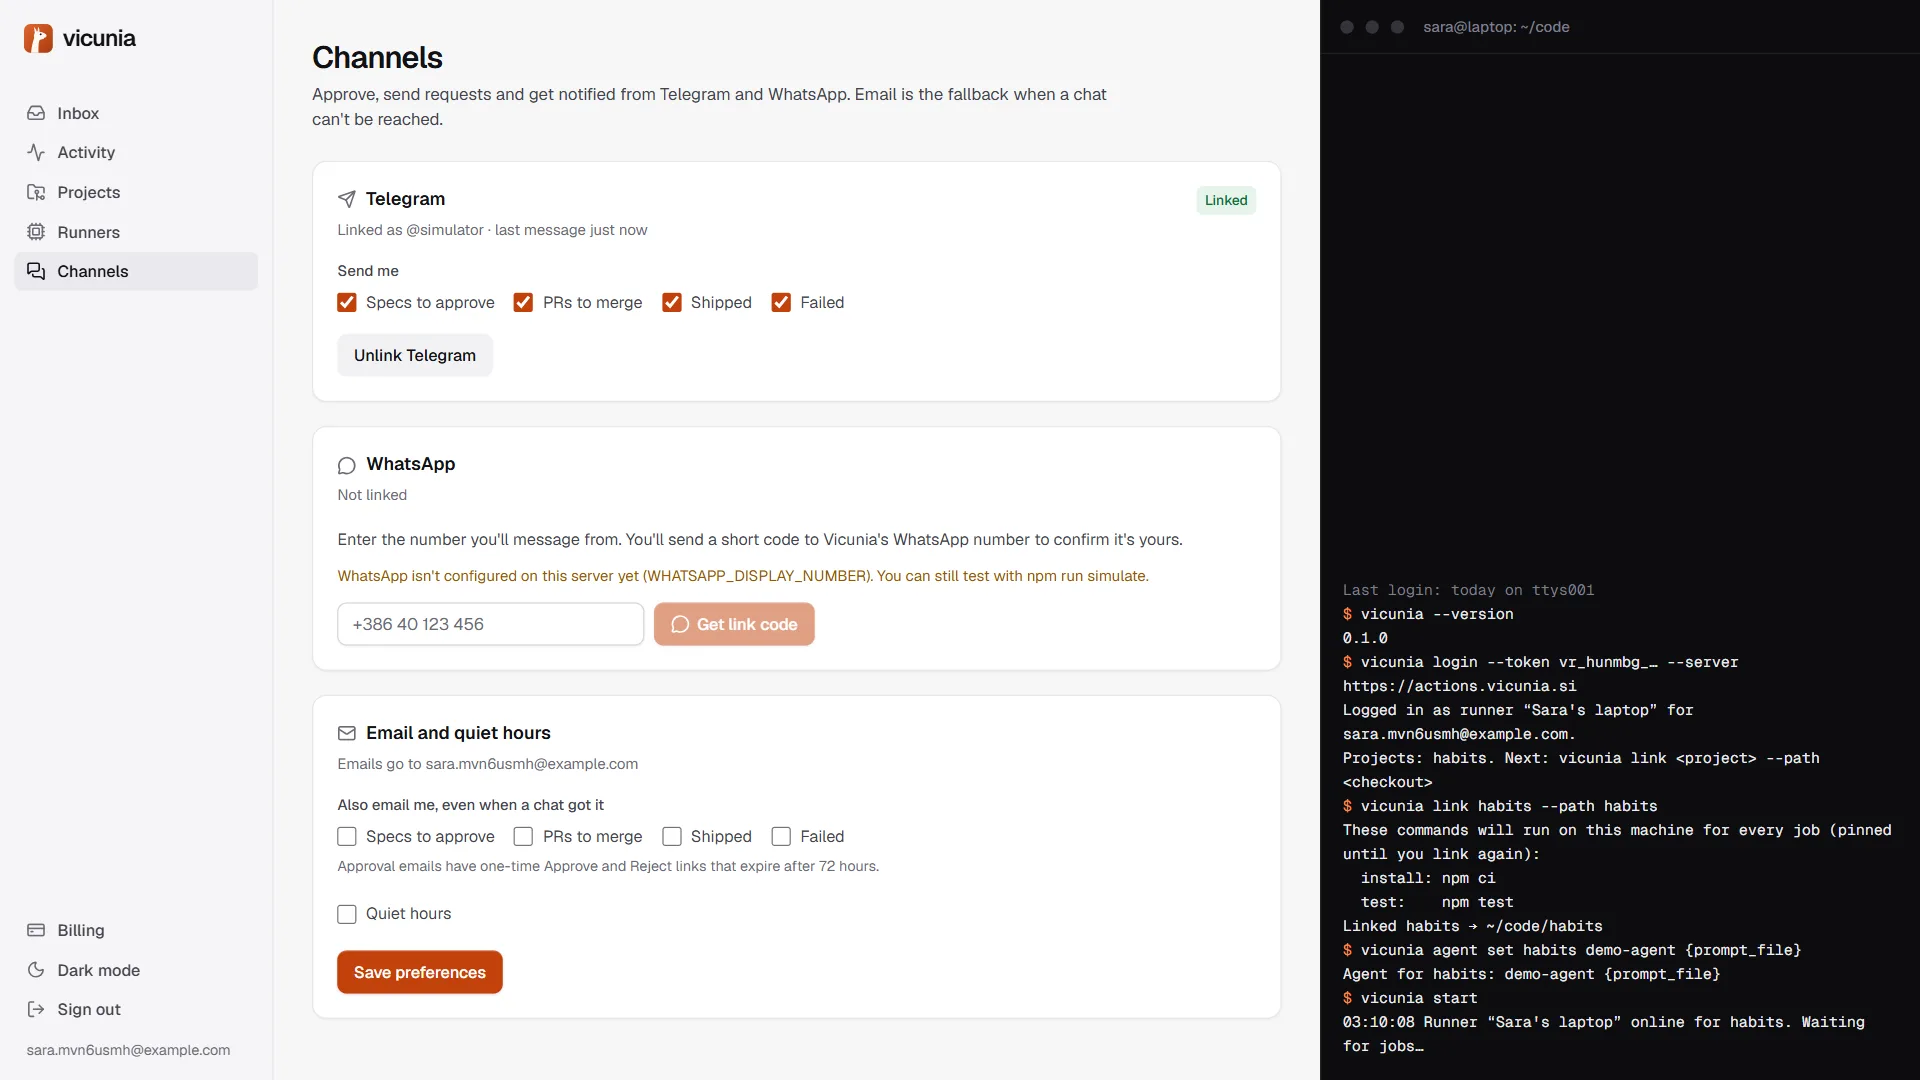Go to the Activity page
1920x1080 pixels.
[136, 152]
